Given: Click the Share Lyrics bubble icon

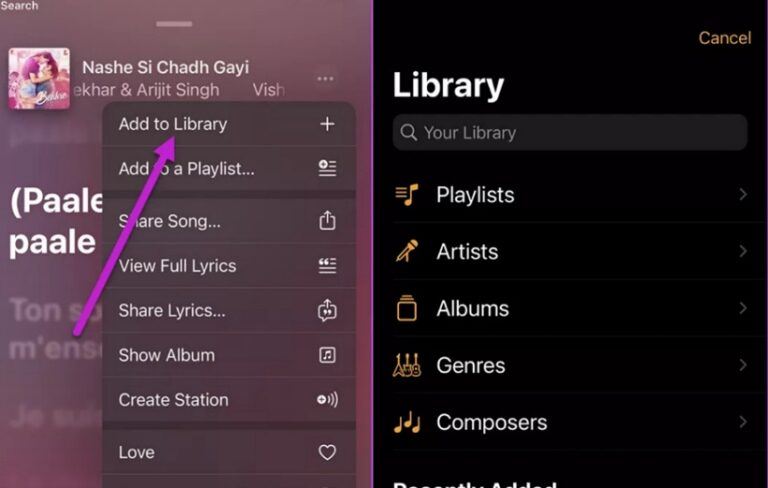Looking at the screenshot, I should (x=327, y=310).
